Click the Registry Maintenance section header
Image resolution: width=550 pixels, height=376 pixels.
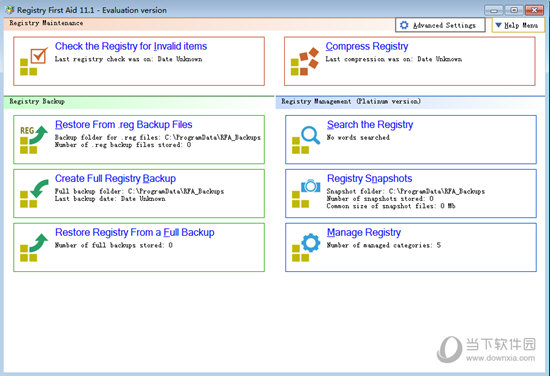point(46,23)
